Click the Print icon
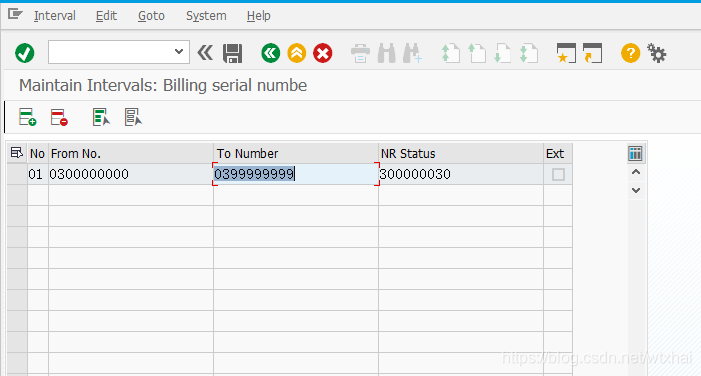Image resolution: width=701 pixels, height=376 pixels. (x=360, y=53)
